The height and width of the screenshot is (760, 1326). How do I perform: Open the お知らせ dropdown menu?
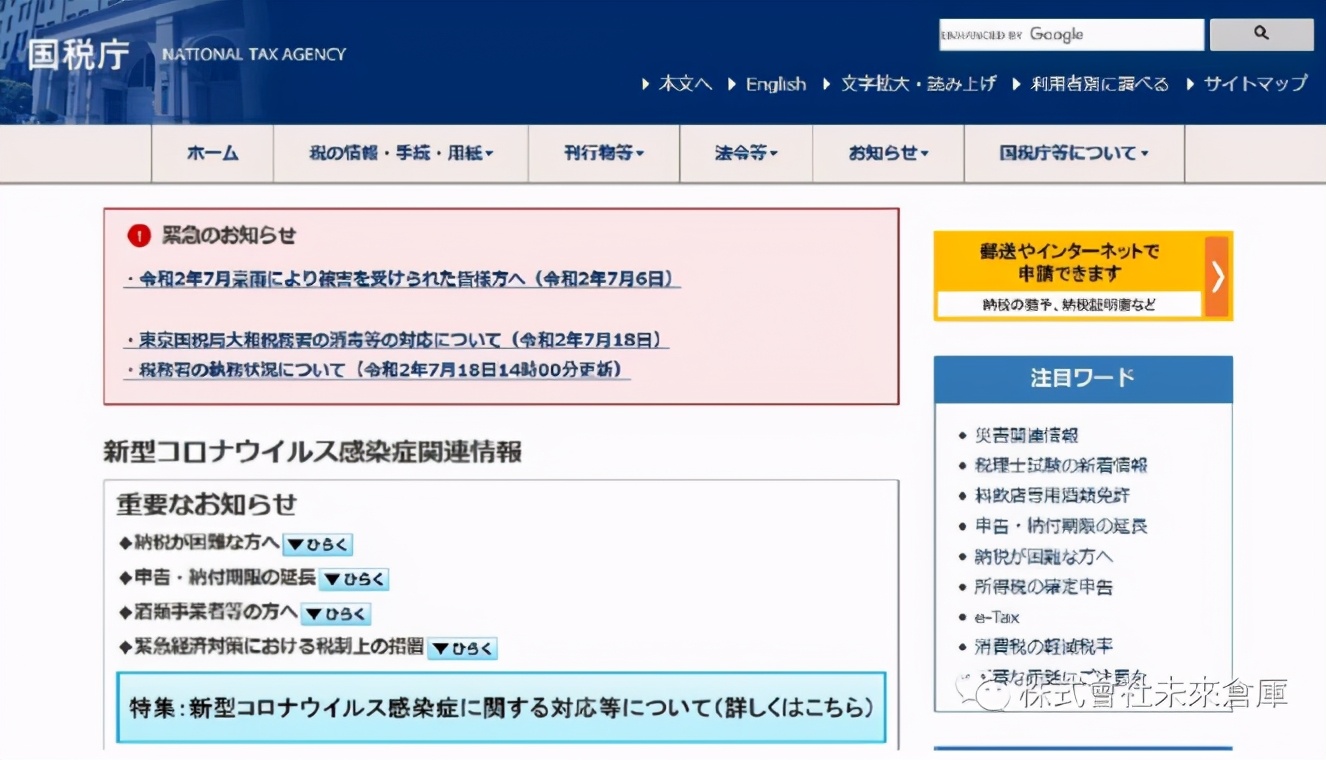click(885, 153)
